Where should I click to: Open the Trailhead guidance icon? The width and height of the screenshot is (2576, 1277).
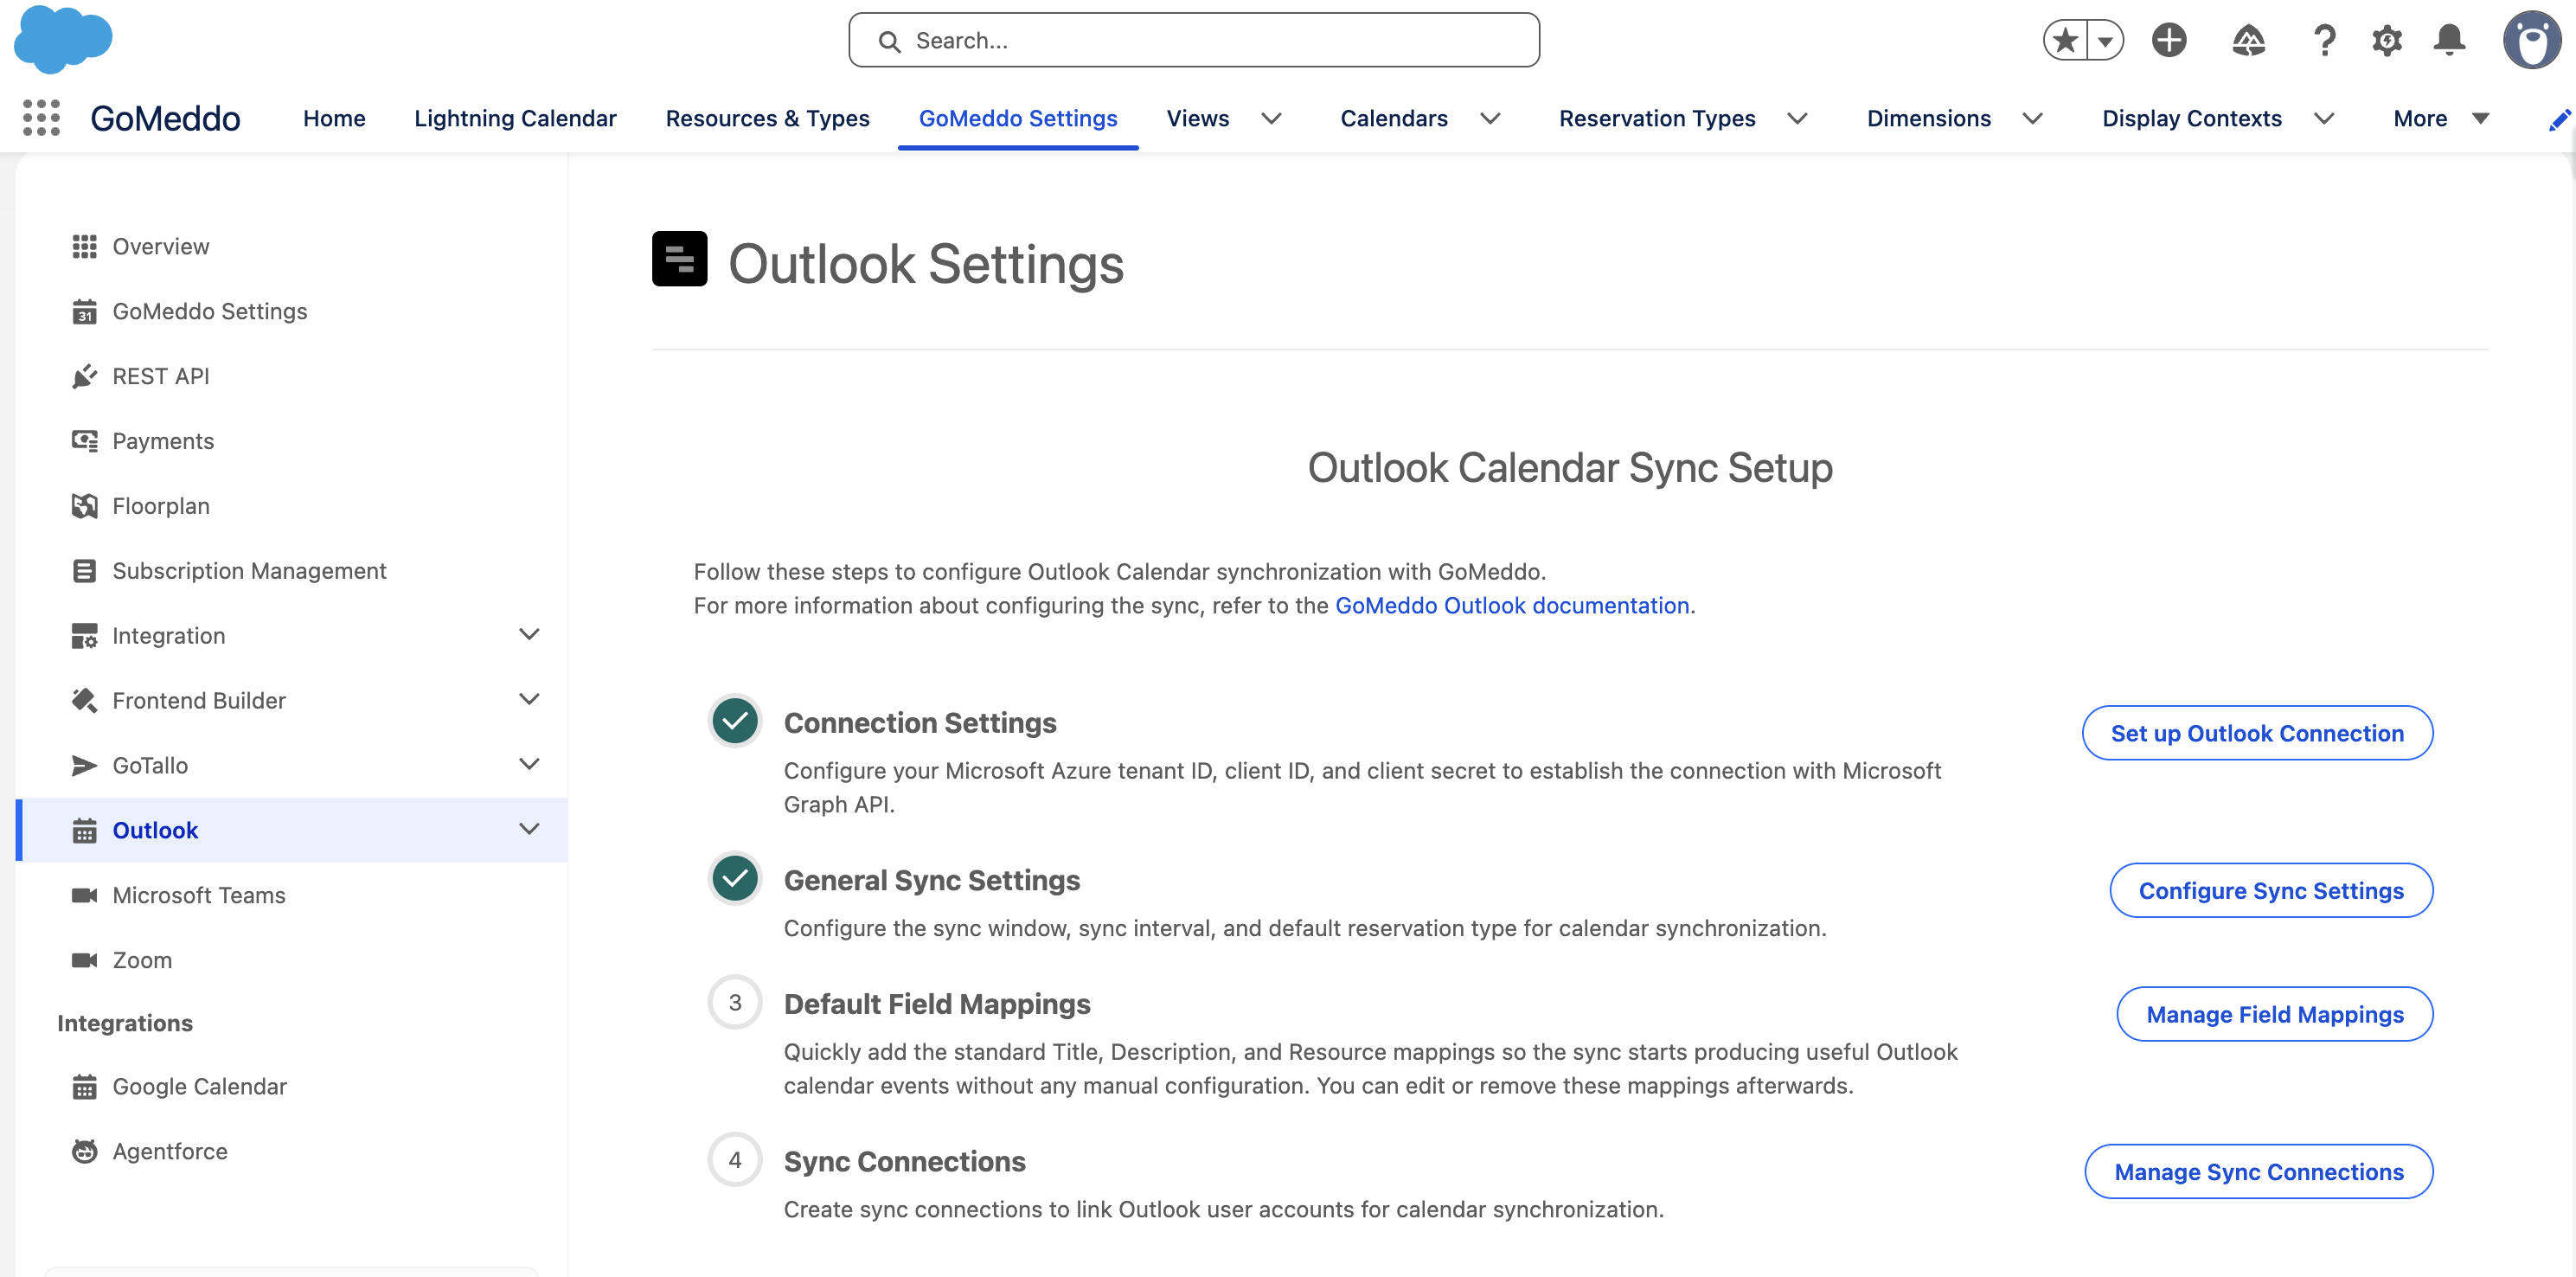click(2248, 40)
